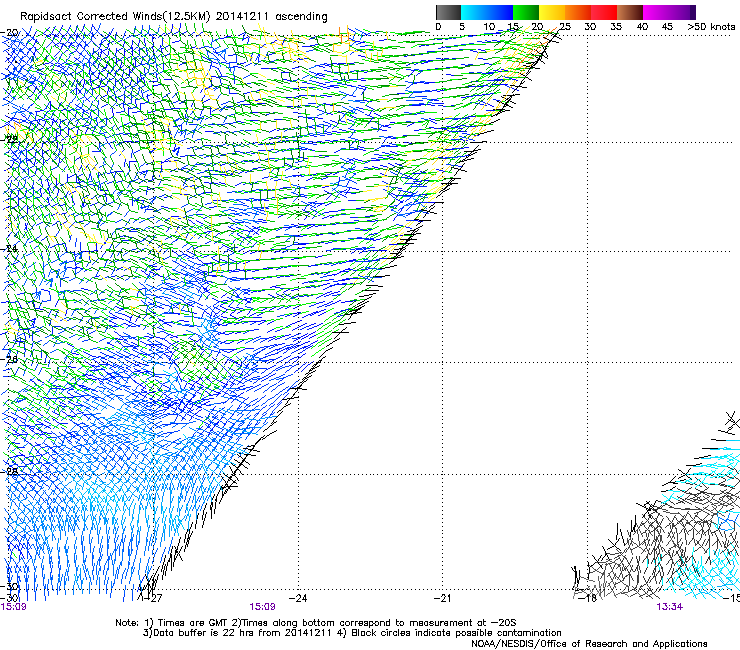Click the '-30' latitude axis label
This screenshot has width=740, height=650.
(10, 586)
